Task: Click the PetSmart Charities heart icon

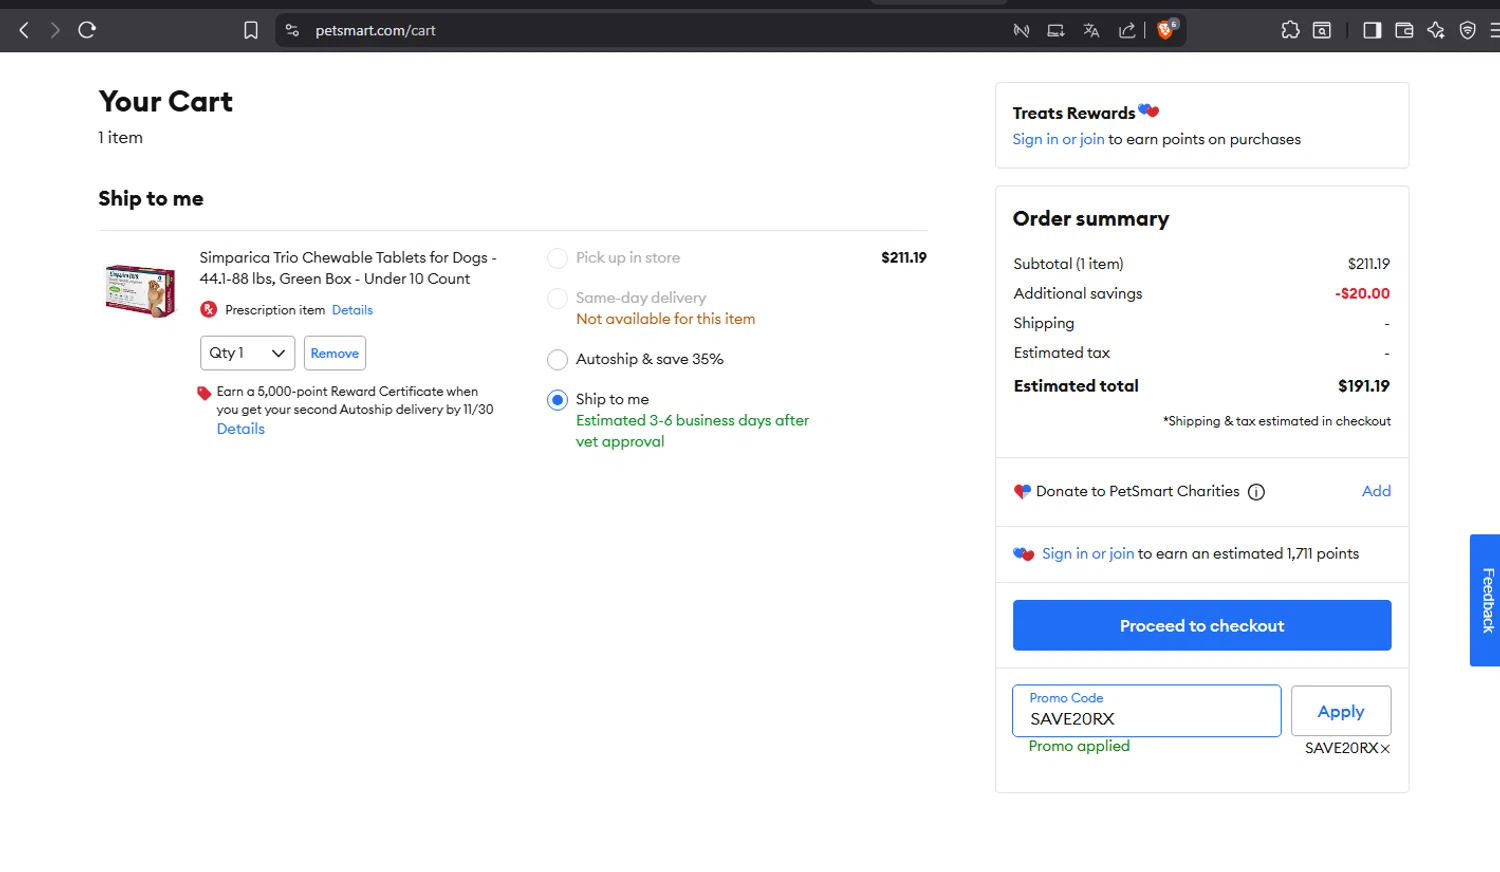Action: [1022, 491]
